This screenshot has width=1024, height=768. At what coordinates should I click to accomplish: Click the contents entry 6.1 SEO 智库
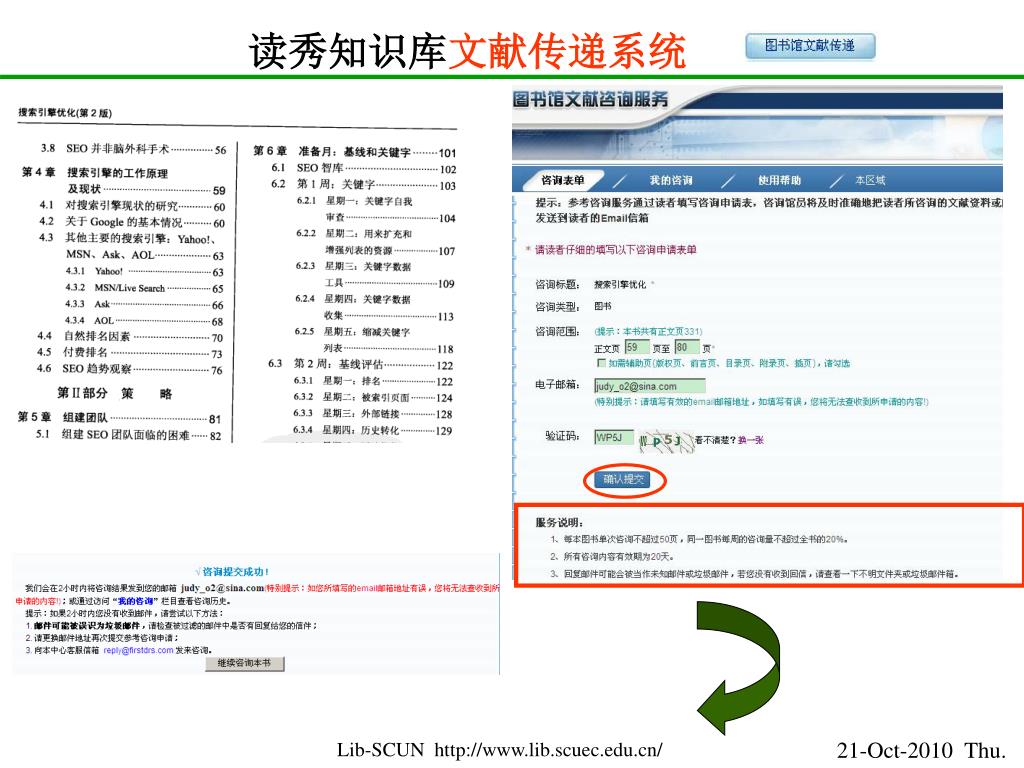[x=364, y=168]
